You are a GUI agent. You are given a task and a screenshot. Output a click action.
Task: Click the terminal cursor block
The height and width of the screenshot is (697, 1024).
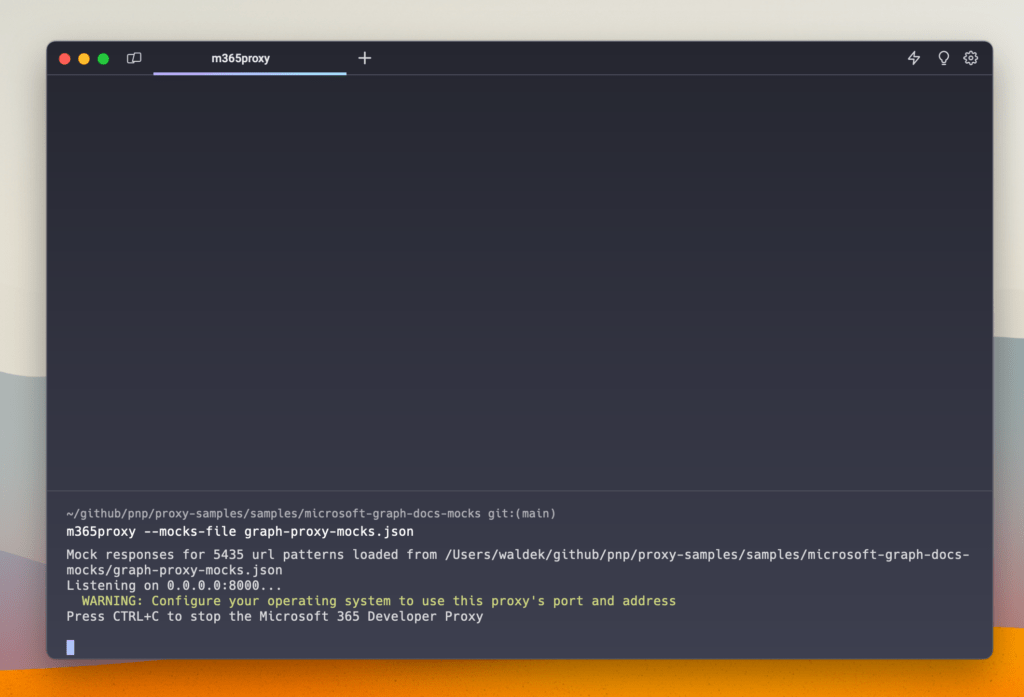(71, 647)
